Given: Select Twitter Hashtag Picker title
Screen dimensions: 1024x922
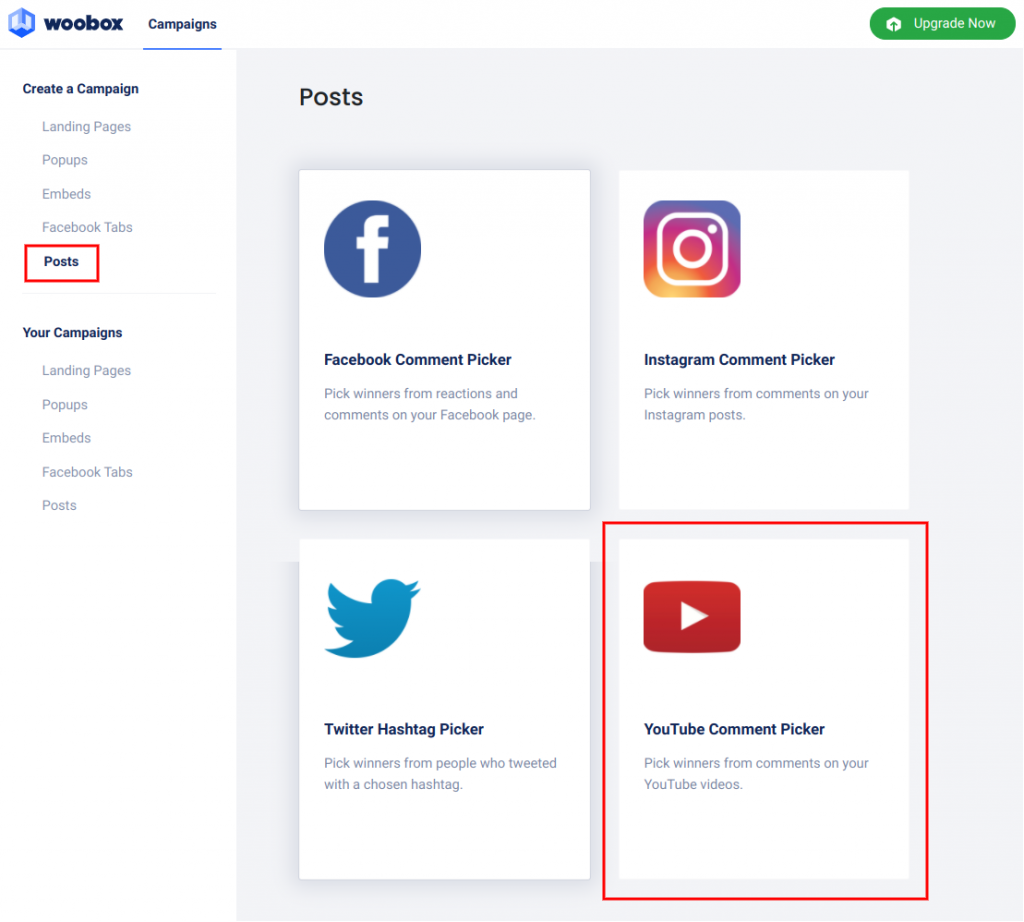Looking at the screenshot, I should point(404,729).
